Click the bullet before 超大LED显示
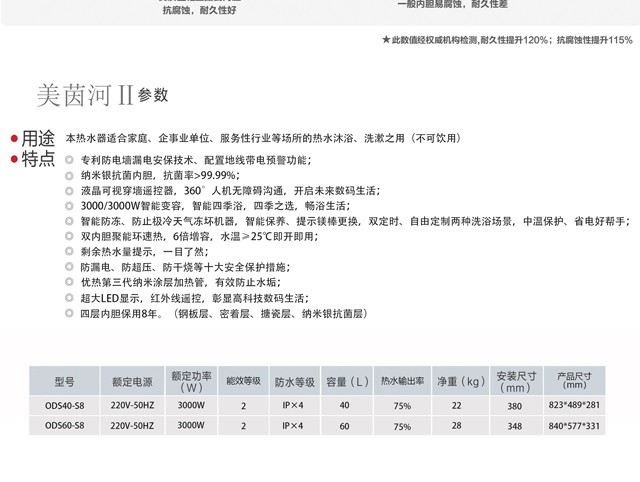This screenshot has height=482, width=640. coord(69,298)
